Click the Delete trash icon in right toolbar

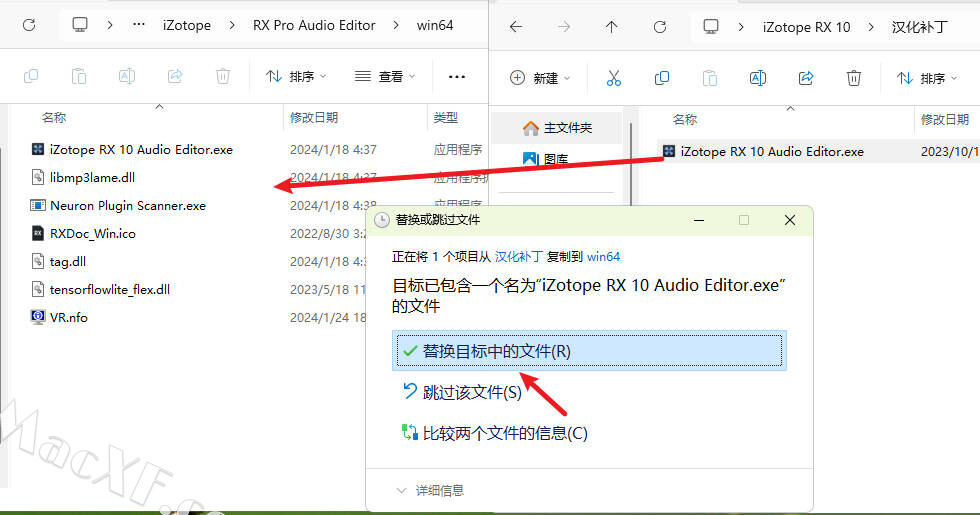[854, 78]
